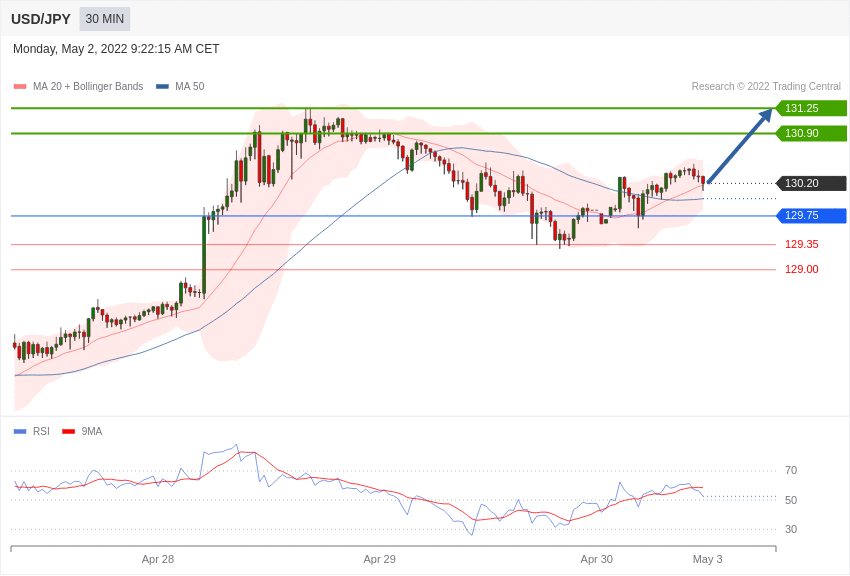Click the USD/JPY pair title
850x576 pixels.
pyautogui.click(x=41, y=19)
